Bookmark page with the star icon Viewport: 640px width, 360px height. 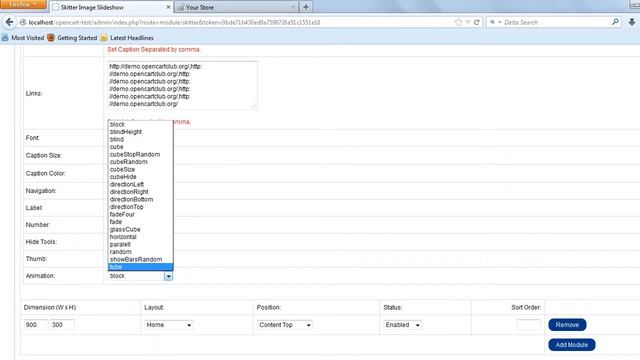coord(458,22)
